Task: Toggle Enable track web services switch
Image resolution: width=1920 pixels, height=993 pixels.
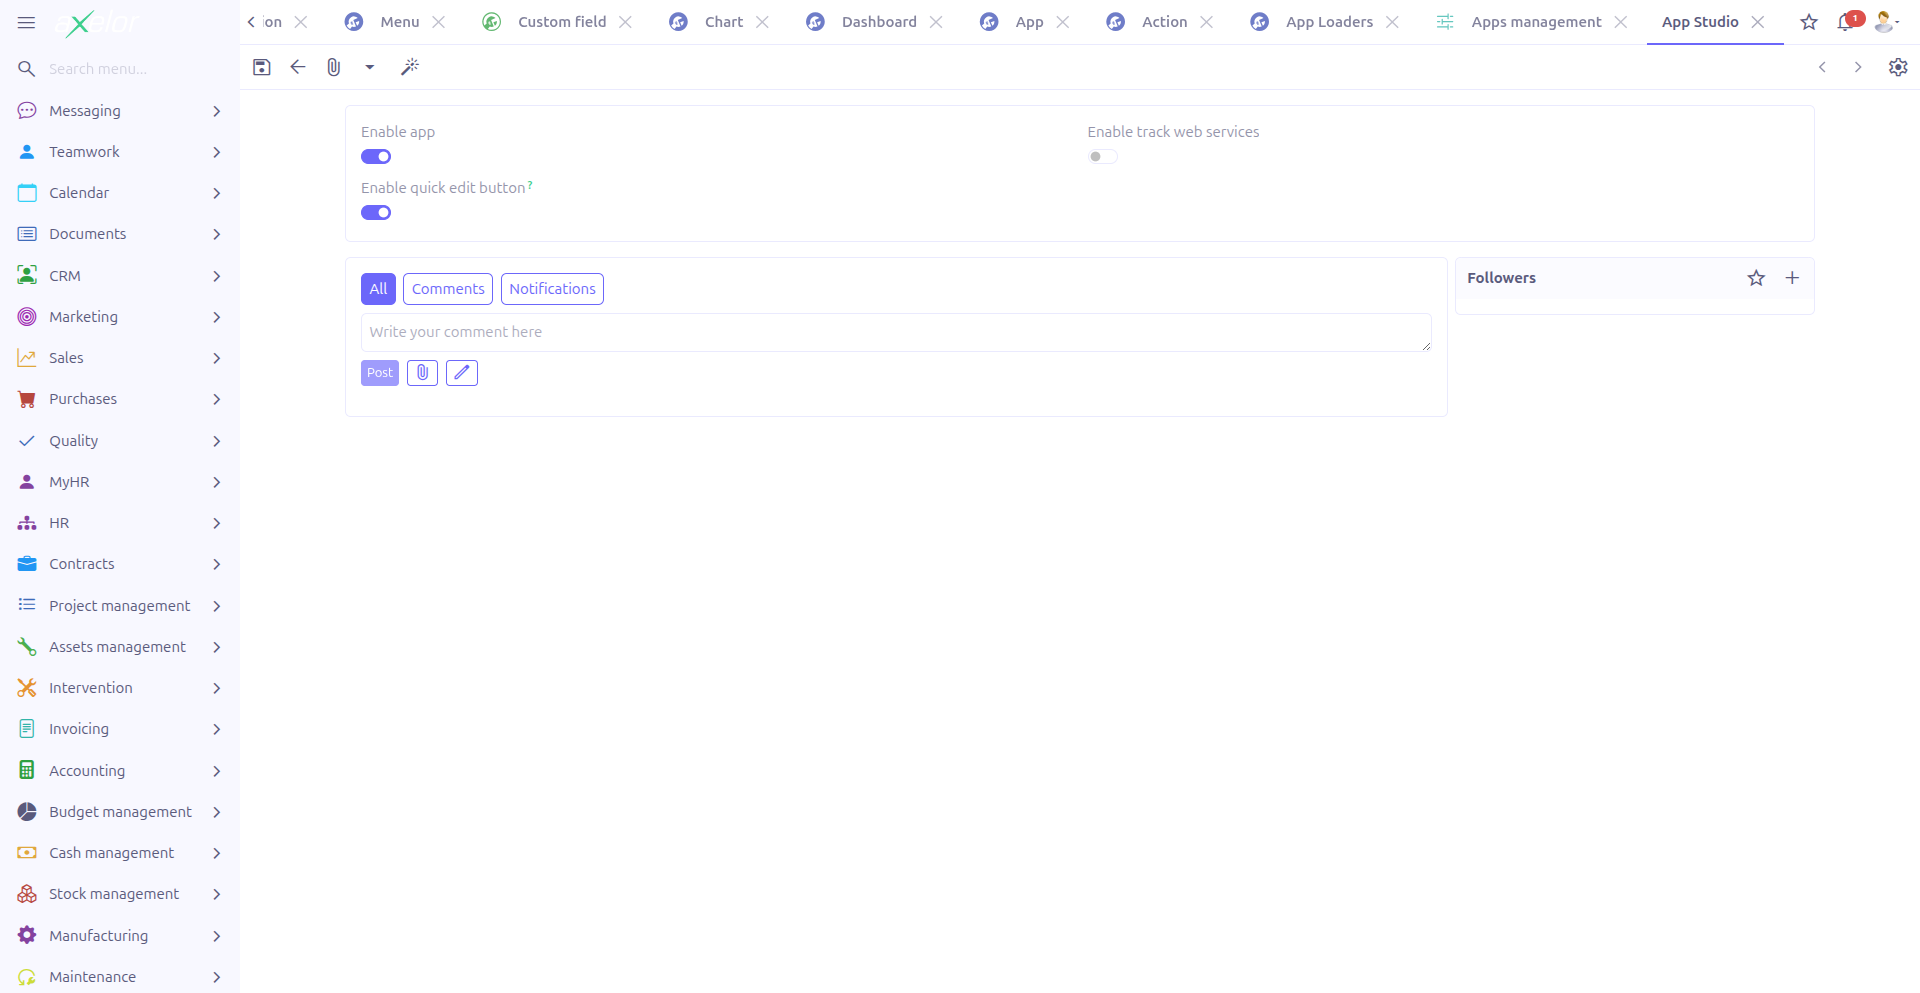Action: (x=1103, y=157)
